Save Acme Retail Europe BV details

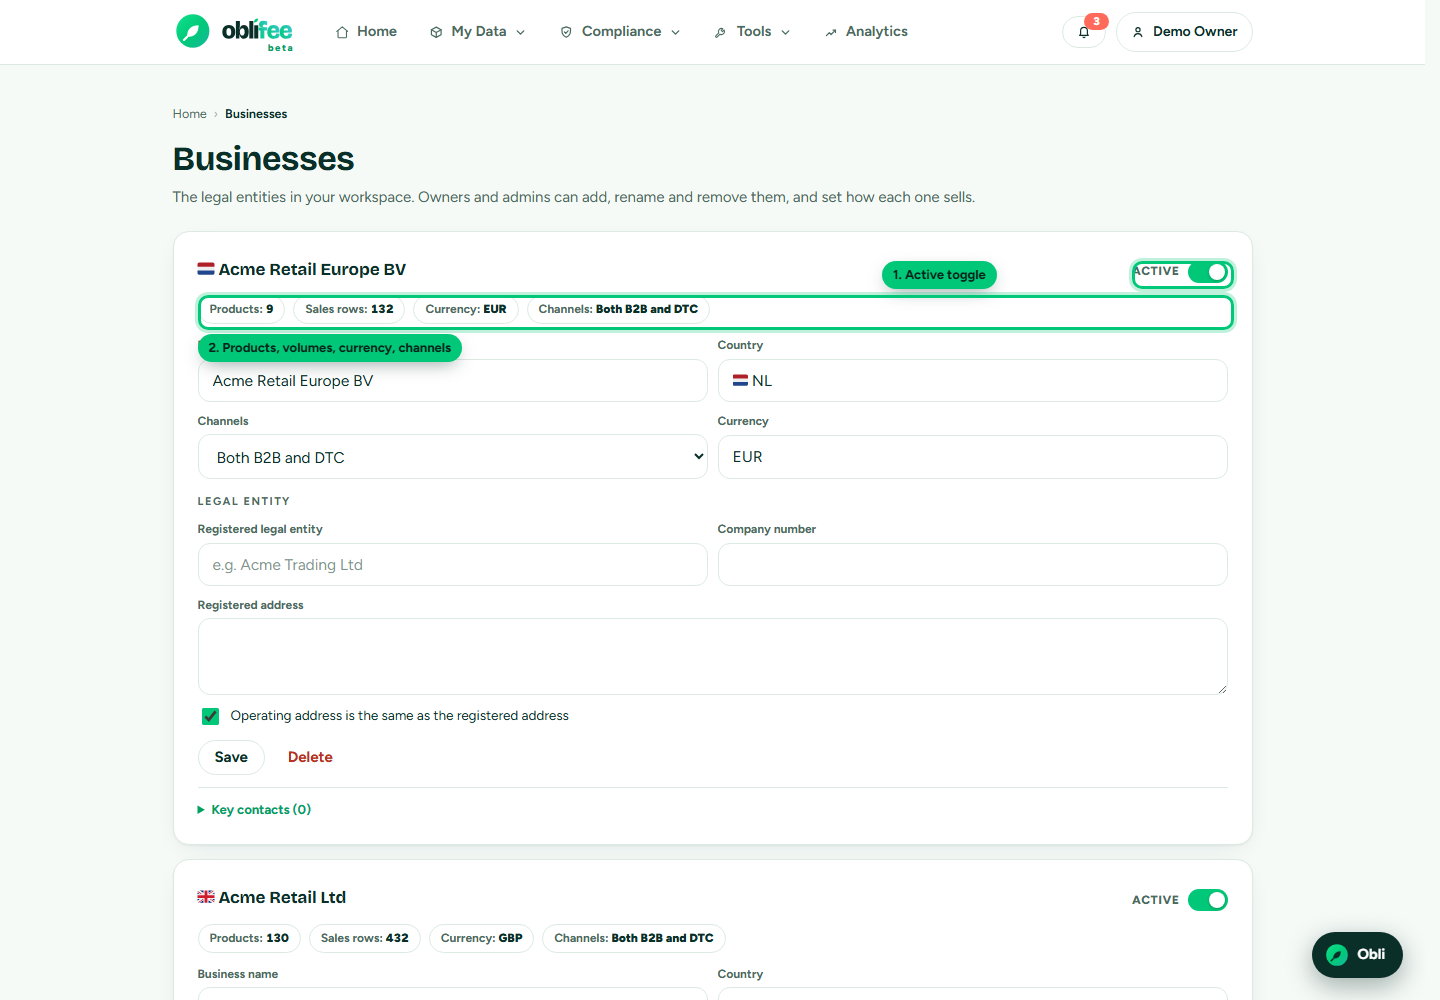pos(231,757)
